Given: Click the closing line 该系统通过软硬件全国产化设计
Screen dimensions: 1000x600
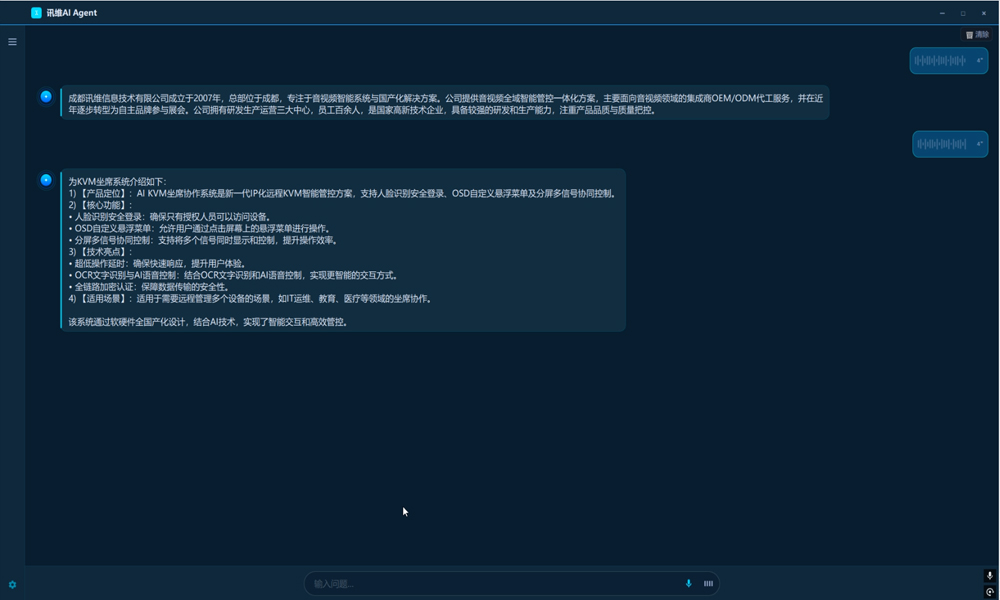Looking at the screenshot, I should (x=209, y=322).
